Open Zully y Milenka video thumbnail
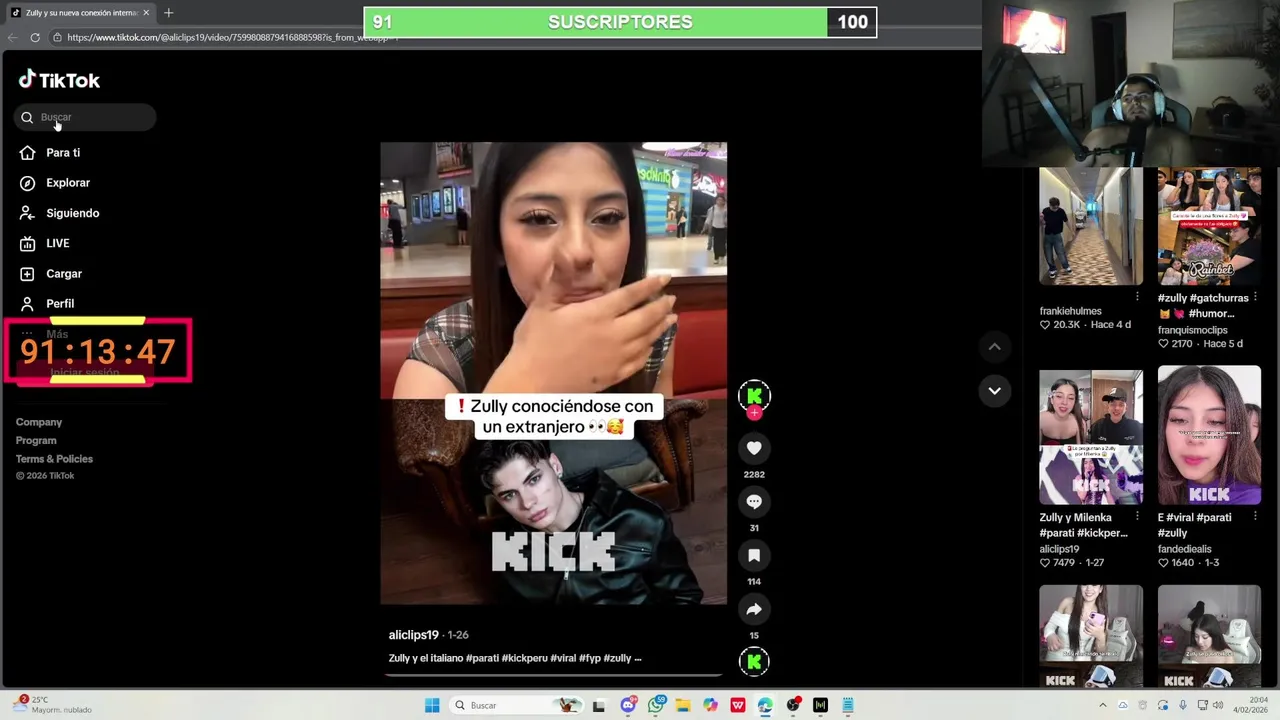 (x=1090, y=435)
